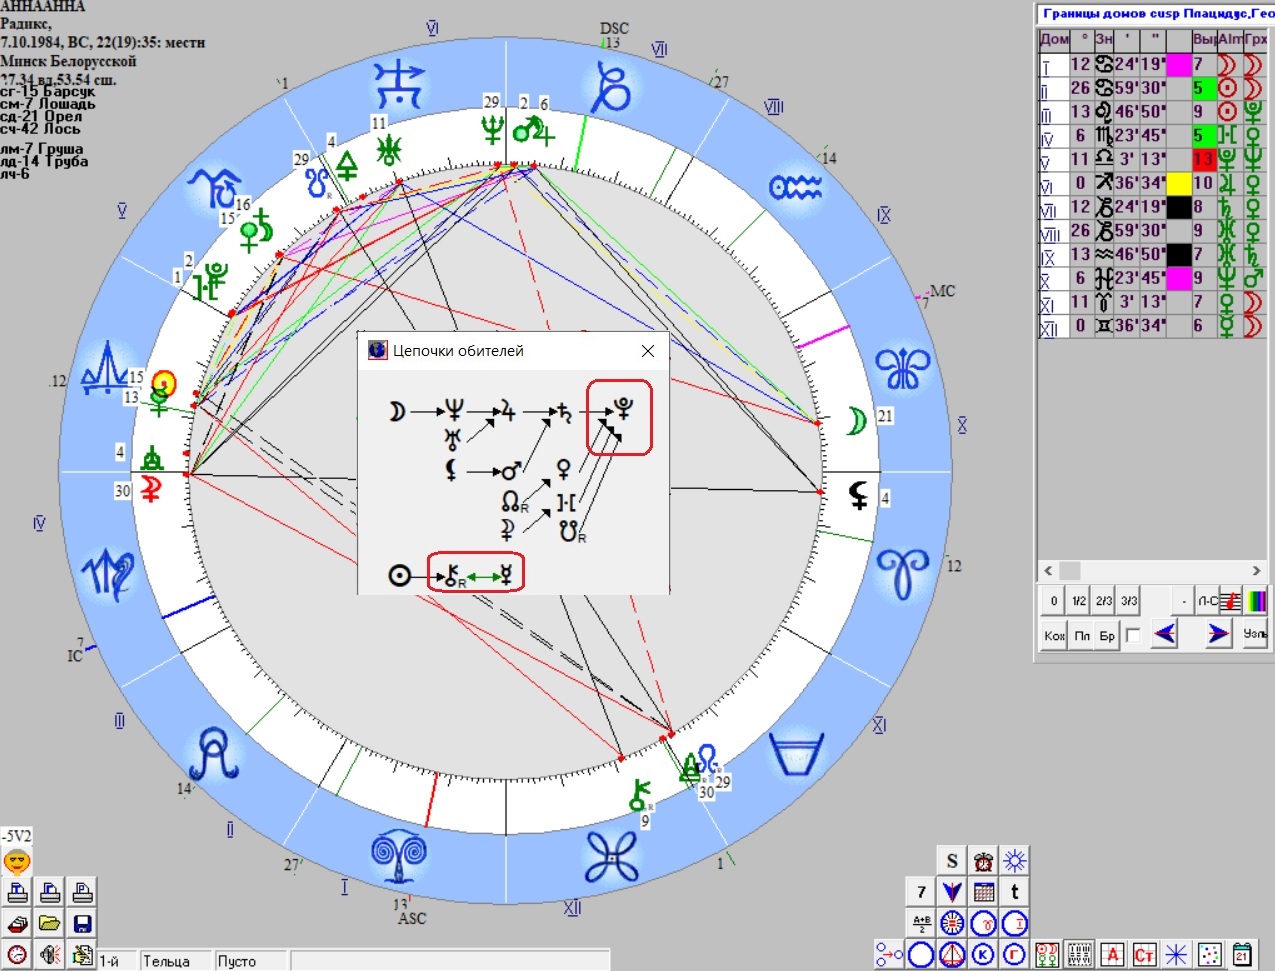Click the "A+B/2" midpoint chart button
This screenshot has width=1275, height=971.
coord(921,923)
